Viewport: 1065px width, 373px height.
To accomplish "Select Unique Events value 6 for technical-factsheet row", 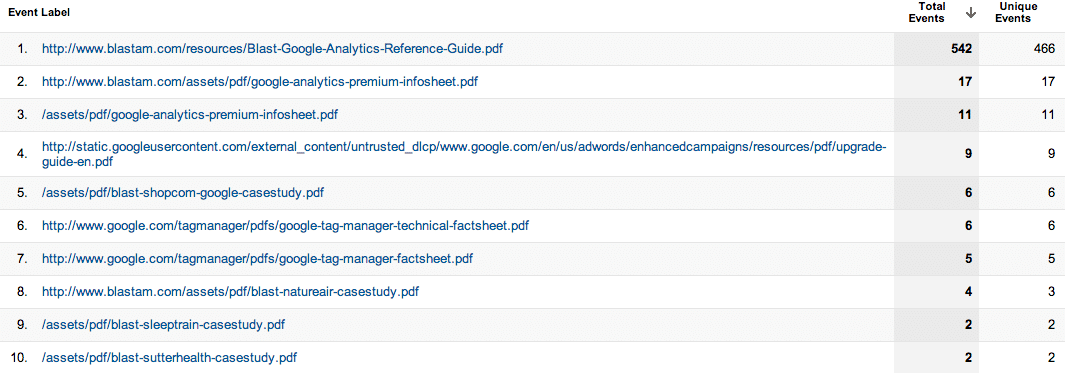I will click(x=1051, y=226).
